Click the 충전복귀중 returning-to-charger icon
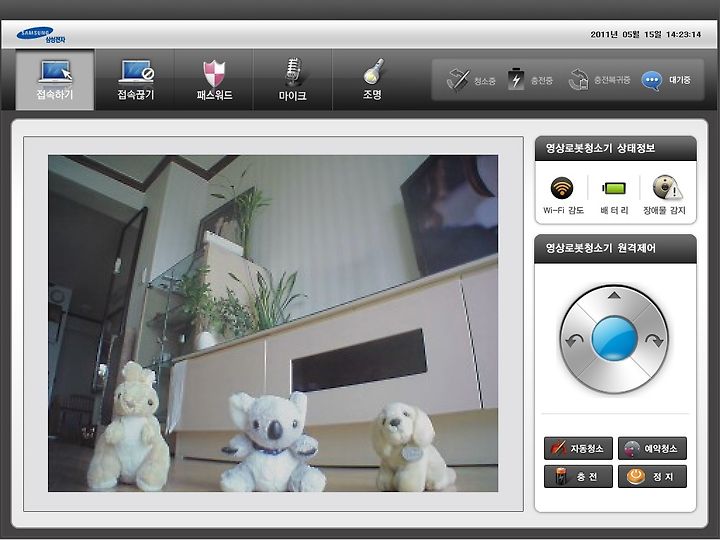 pyautogui.click(x=578, y=80)
